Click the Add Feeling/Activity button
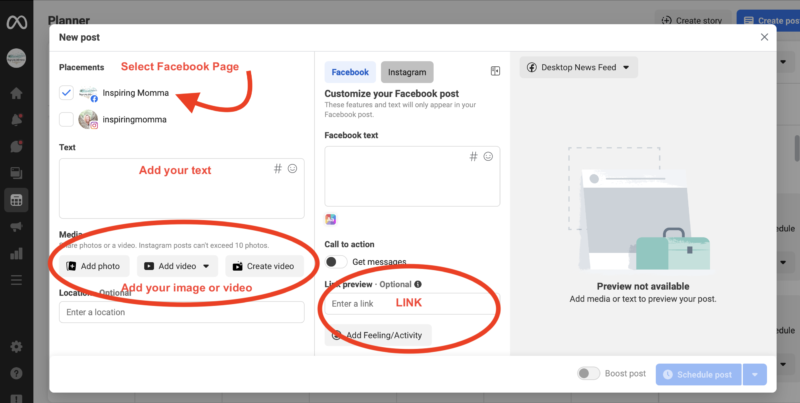This screenshot has width=800, height=403. [x=378, y=335]
